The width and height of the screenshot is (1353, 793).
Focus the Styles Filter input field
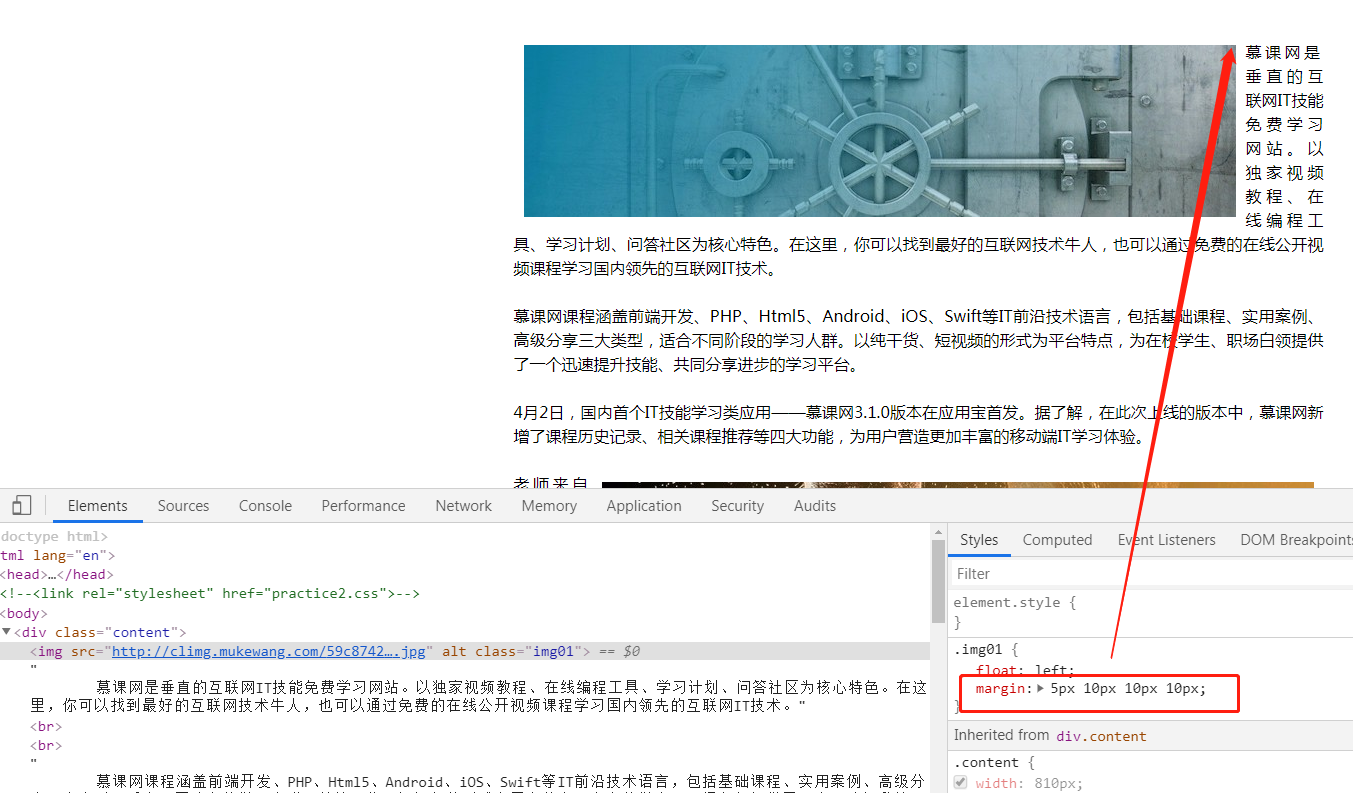(1150, 574)
